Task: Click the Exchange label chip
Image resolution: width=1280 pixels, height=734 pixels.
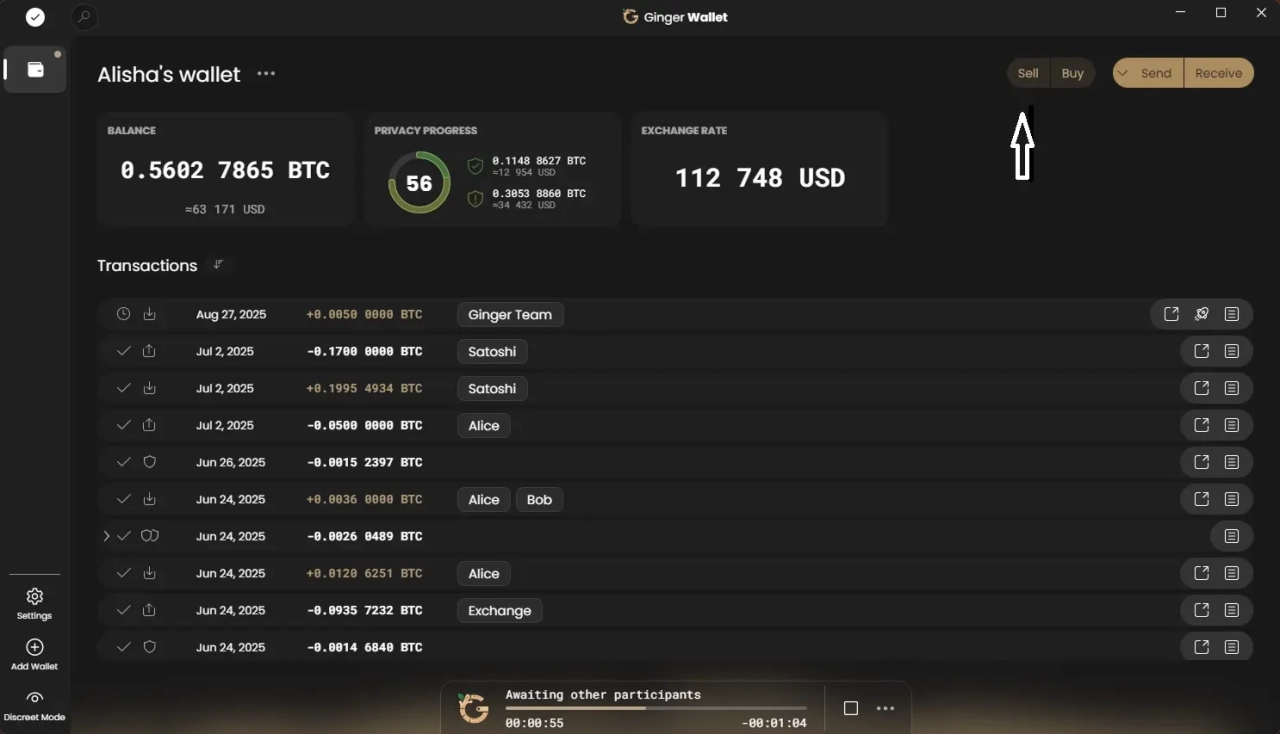Action: [x=499, y=610]
